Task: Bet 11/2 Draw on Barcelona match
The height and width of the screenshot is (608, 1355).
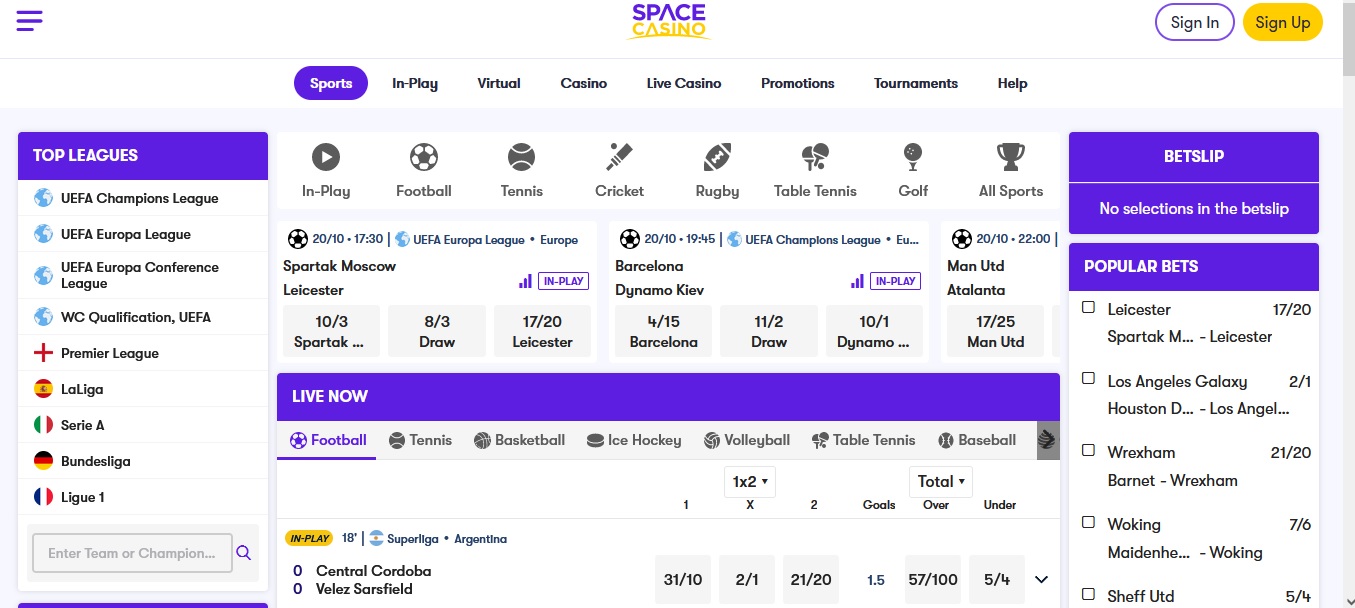Action: coord(769,331)
